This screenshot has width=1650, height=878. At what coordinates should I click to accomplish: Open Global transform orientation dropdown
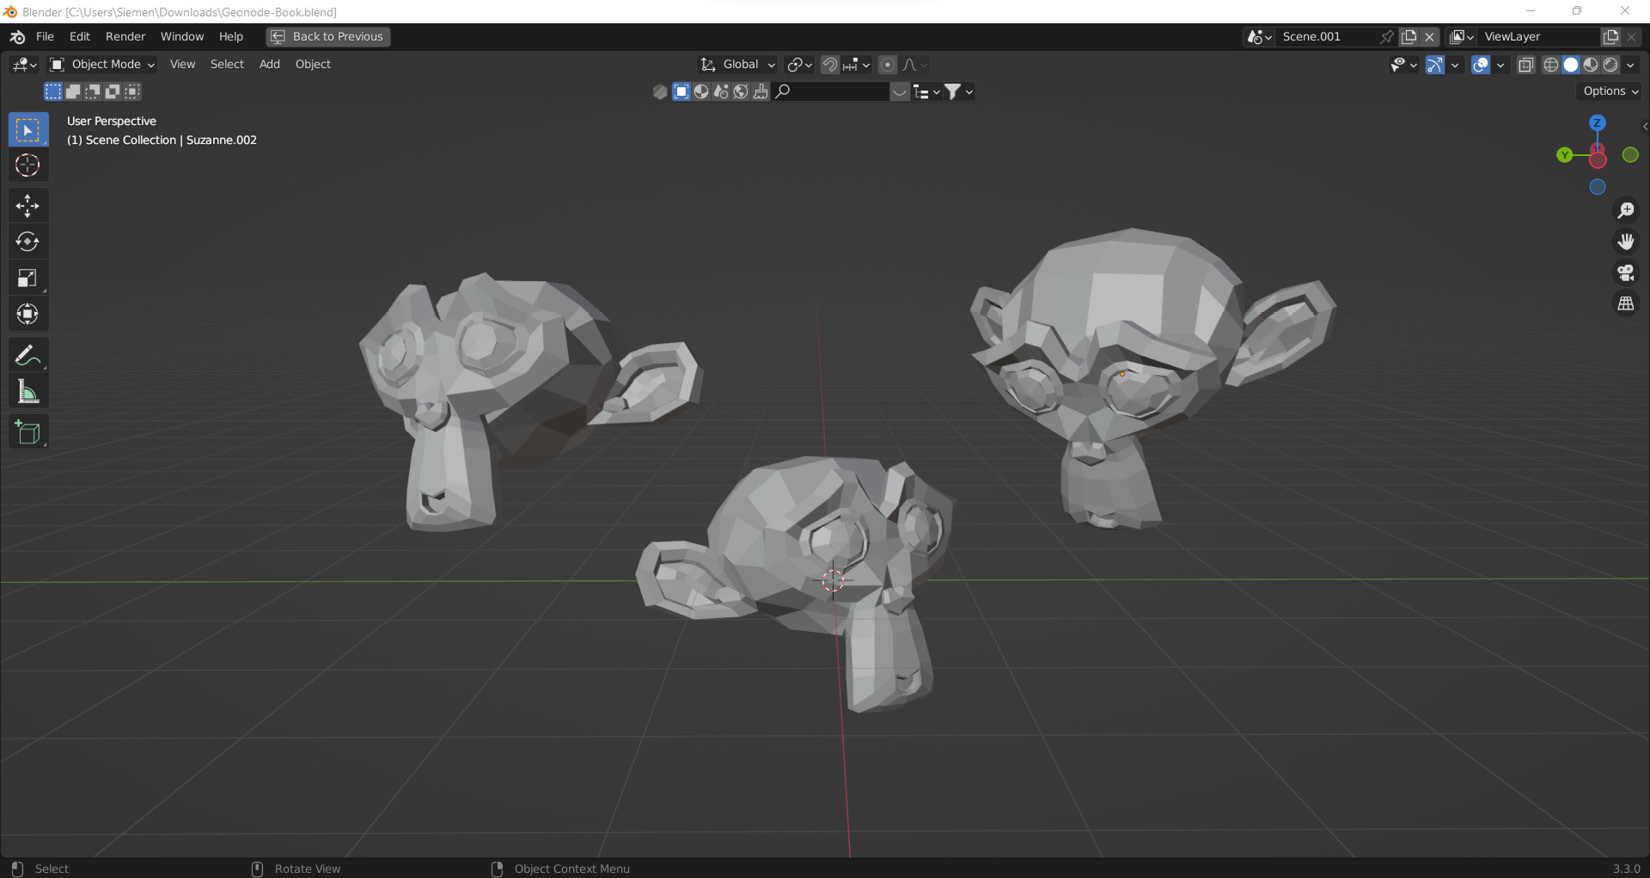(x=738, y=64)
